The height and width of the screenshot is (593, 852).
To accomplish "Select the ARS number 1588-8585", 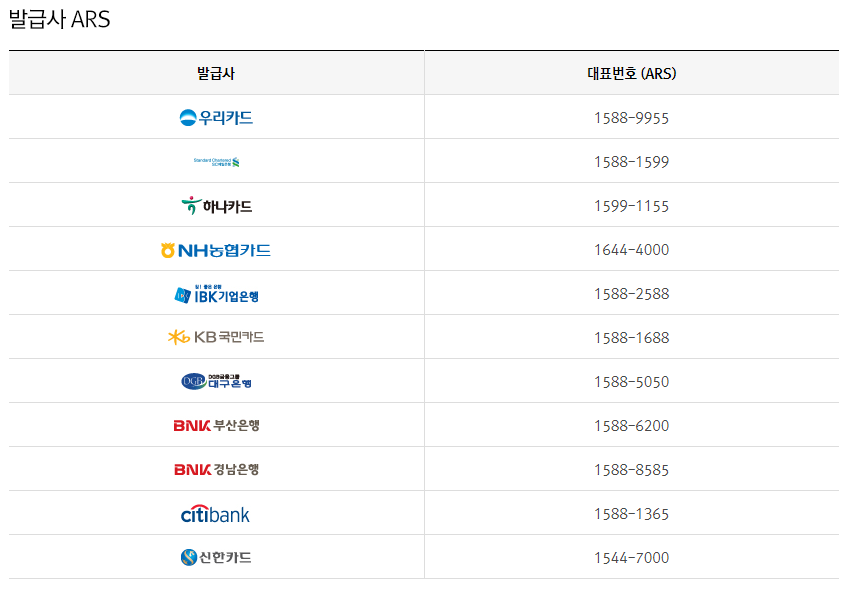I will (631, 470).
